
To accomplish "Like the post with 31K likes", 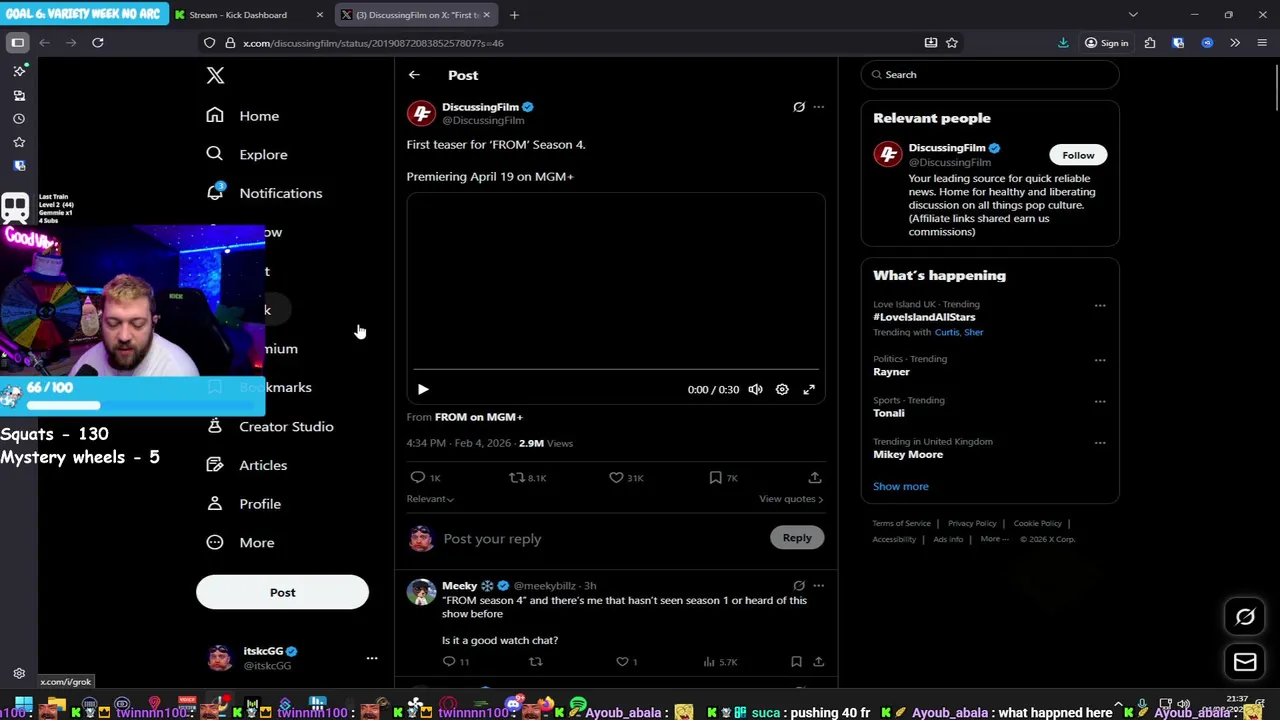I will pyautogui.click(x=626, y=478).
